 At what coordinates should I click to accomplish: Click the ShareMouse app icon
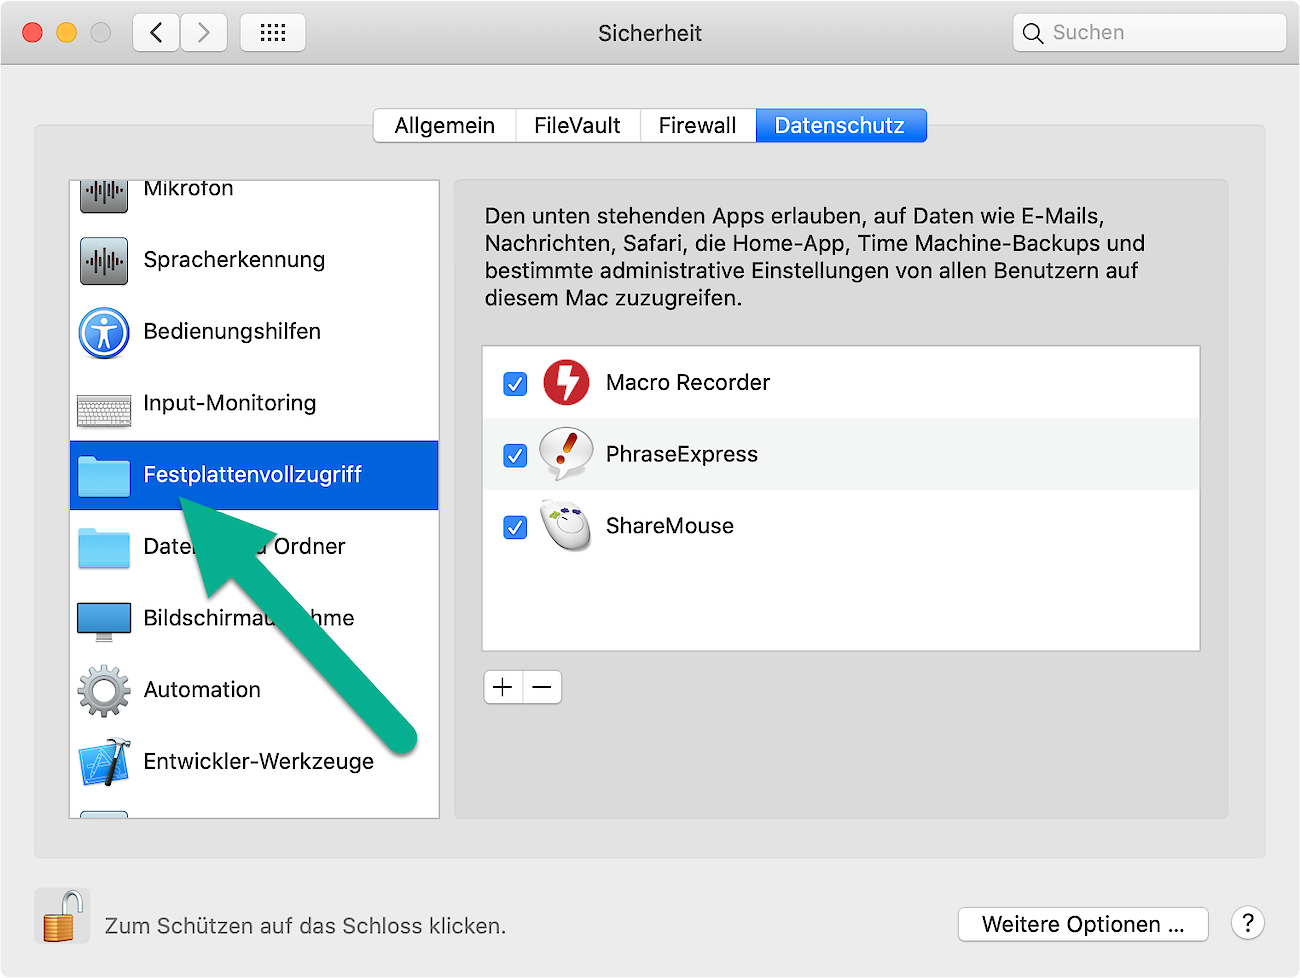coord(566,526)
